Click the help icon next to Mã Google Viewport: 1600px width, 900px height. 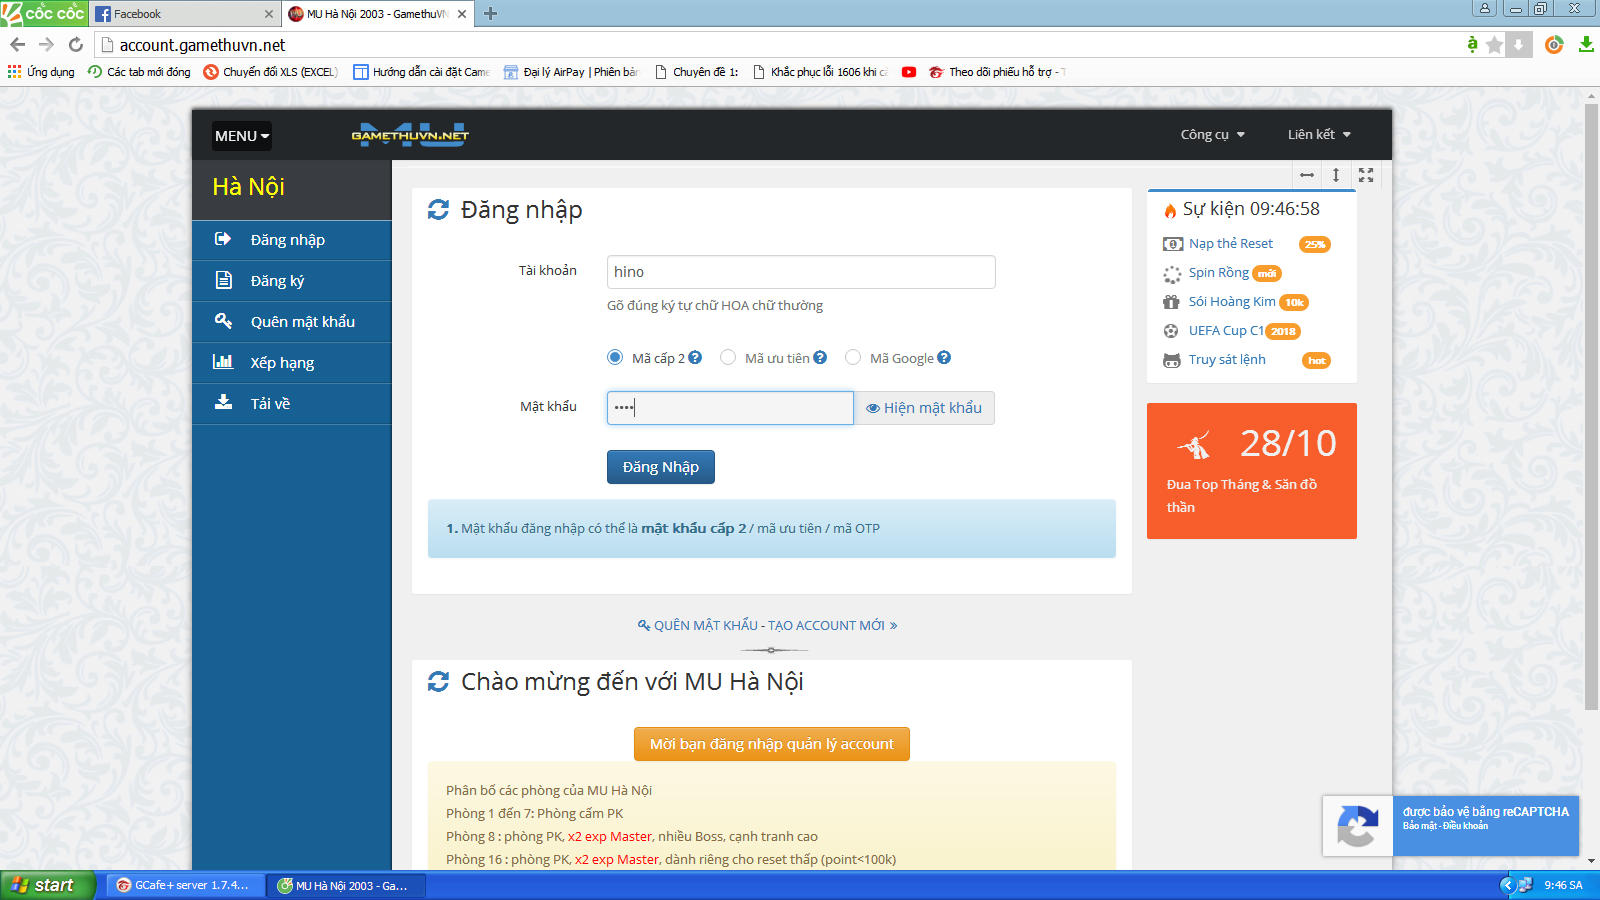(x=944, y=357)
